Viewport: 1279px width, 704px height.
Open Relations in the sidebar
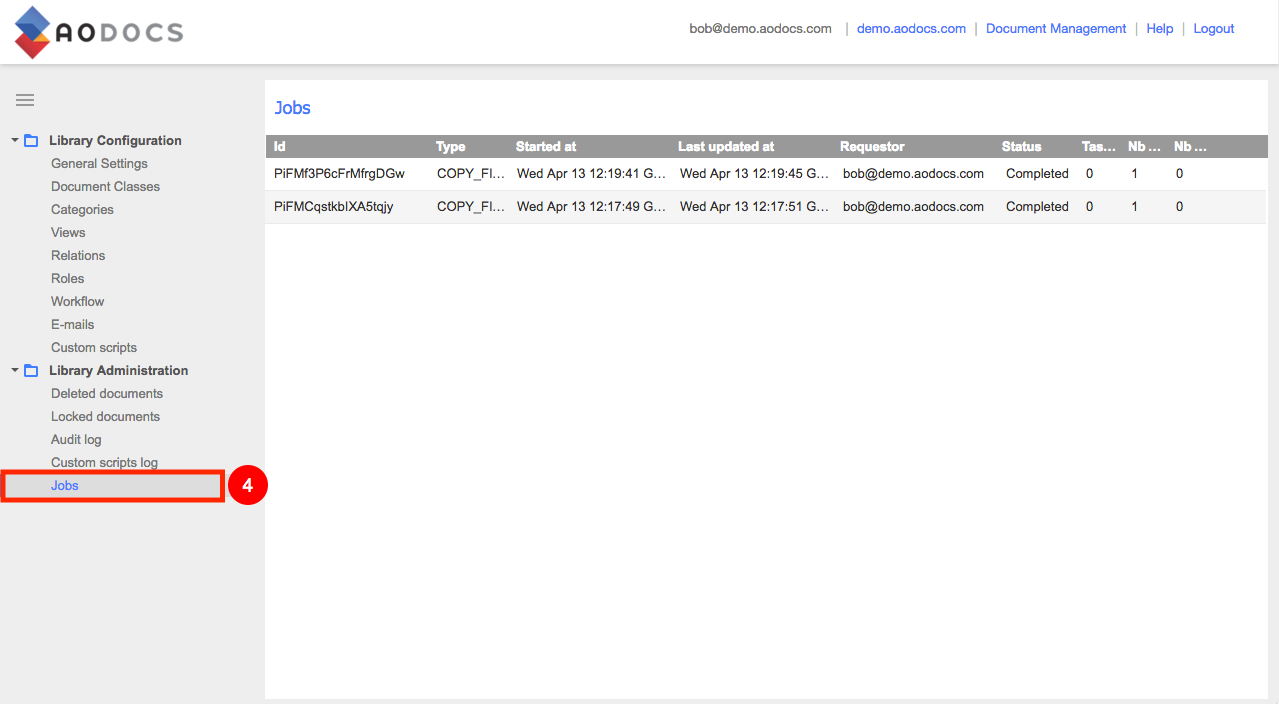pos(78,256)
